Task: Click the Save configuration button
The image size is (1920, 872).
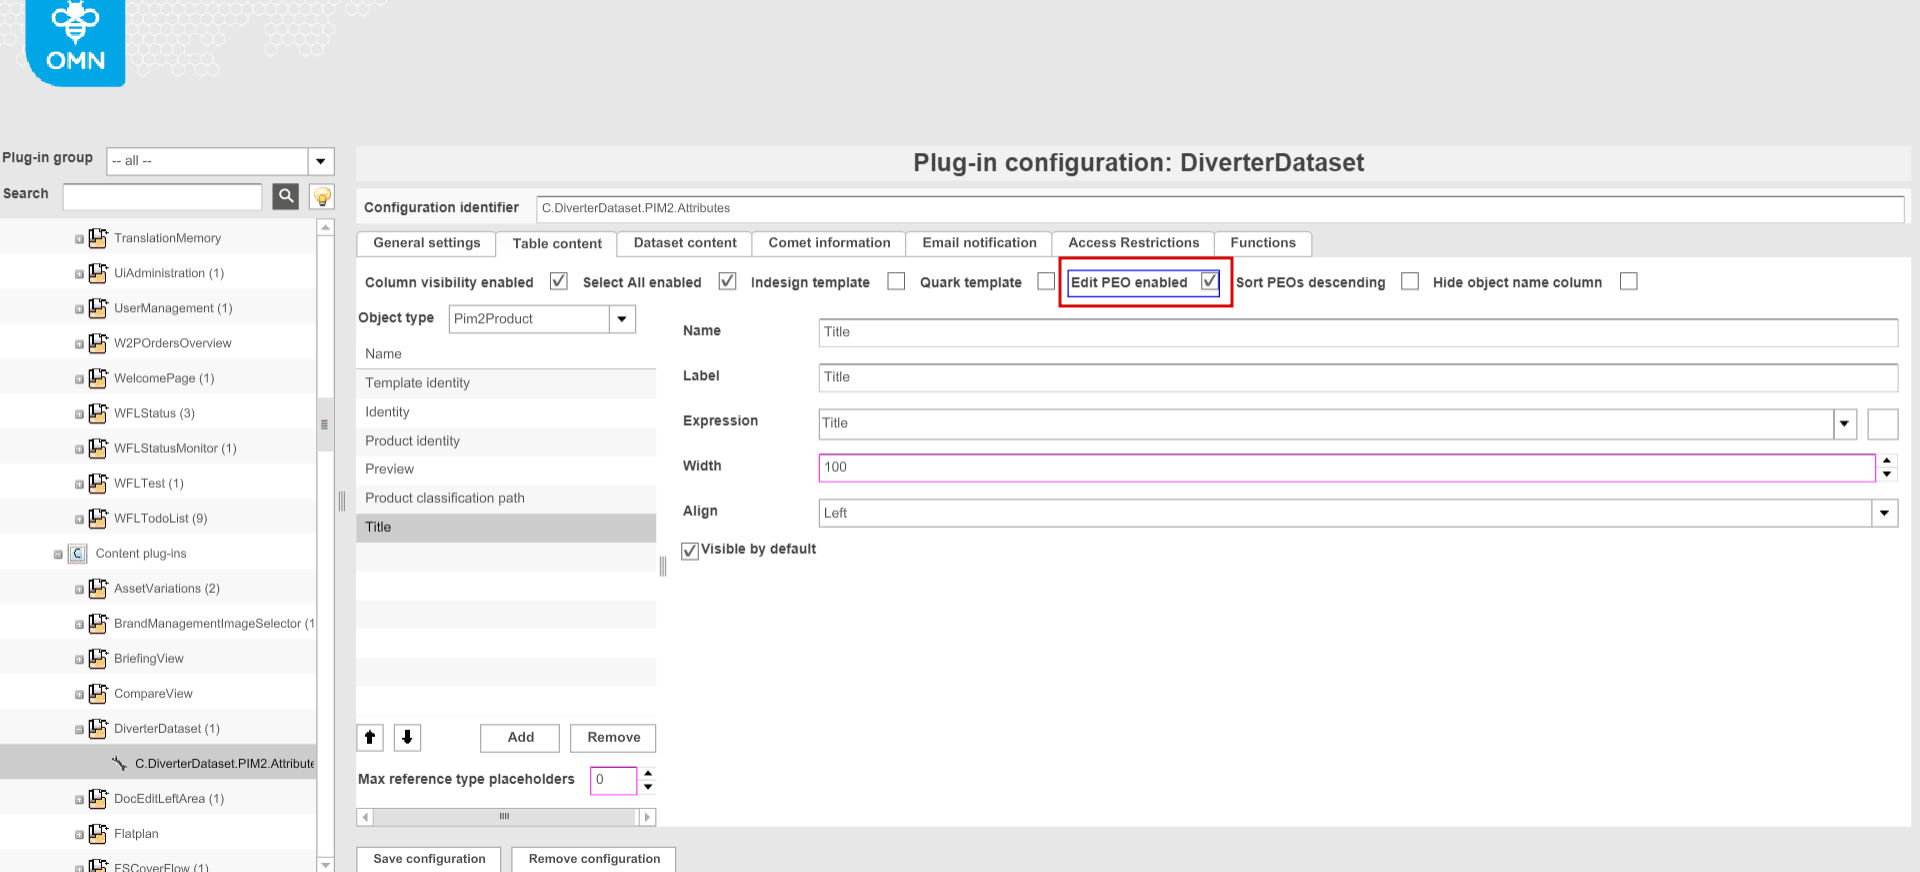Action: point(429,859)
